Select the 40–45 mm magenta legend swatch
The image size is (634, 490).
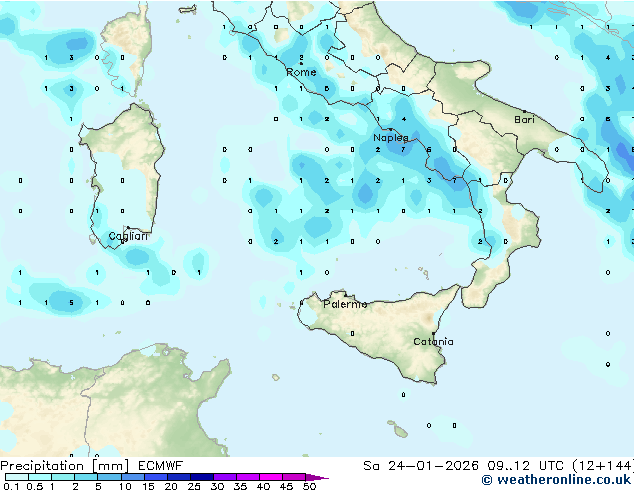tap(271, 477)
